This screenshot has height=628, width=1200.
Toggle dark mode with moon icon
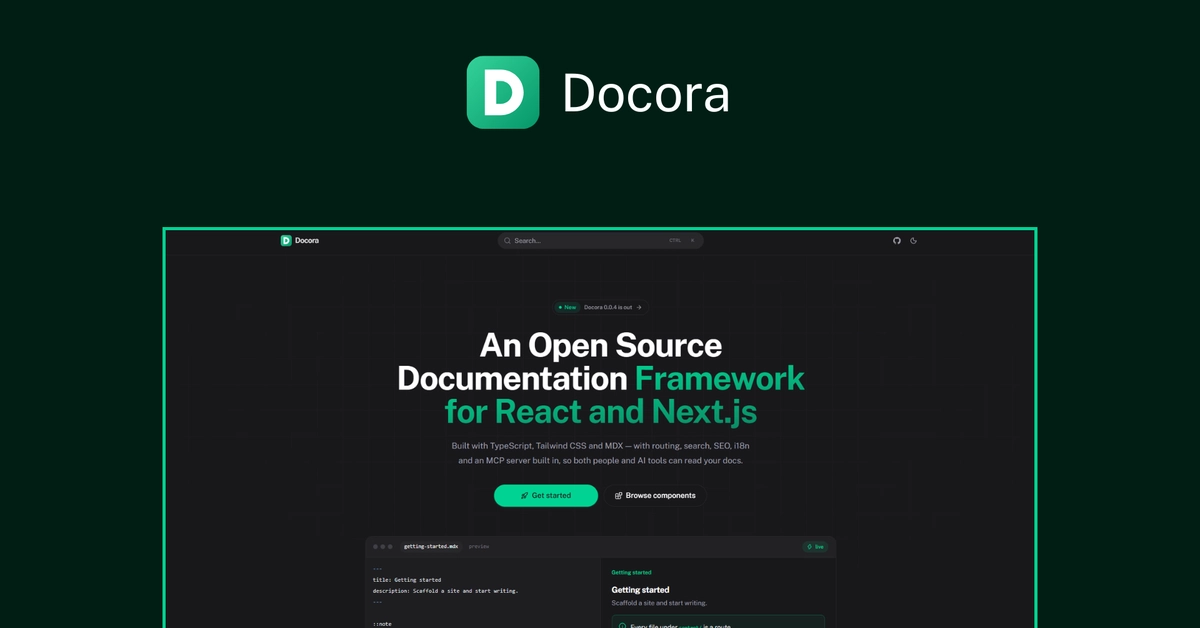pos(914,240)
